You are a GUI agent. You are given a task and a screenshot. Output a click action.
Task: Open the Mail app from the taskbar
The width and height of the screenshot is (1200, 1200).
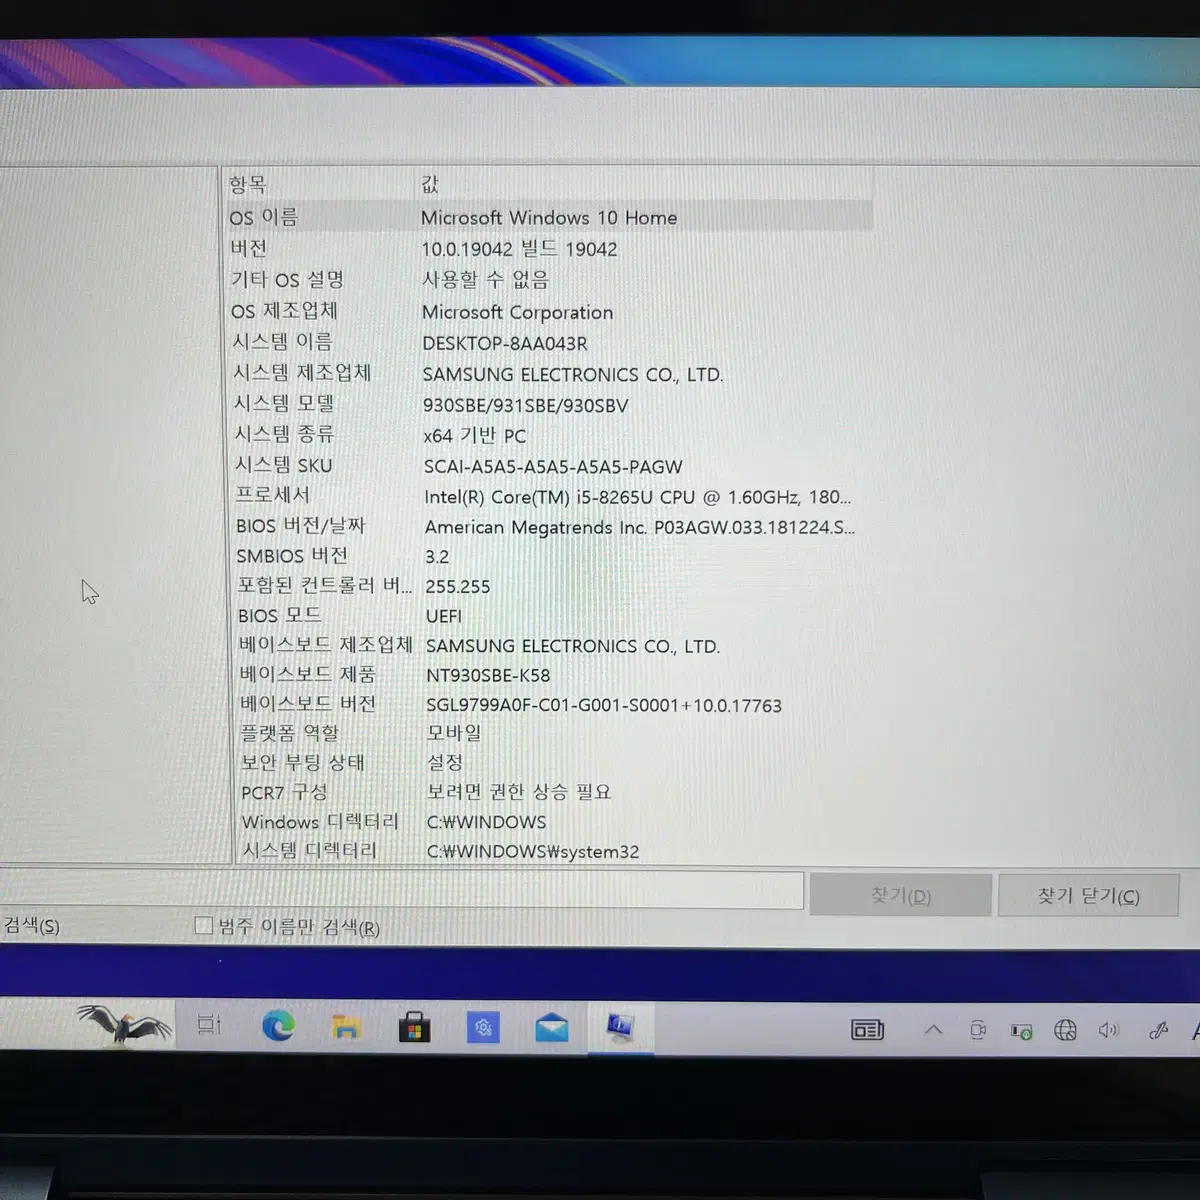tap(551, 1028)
